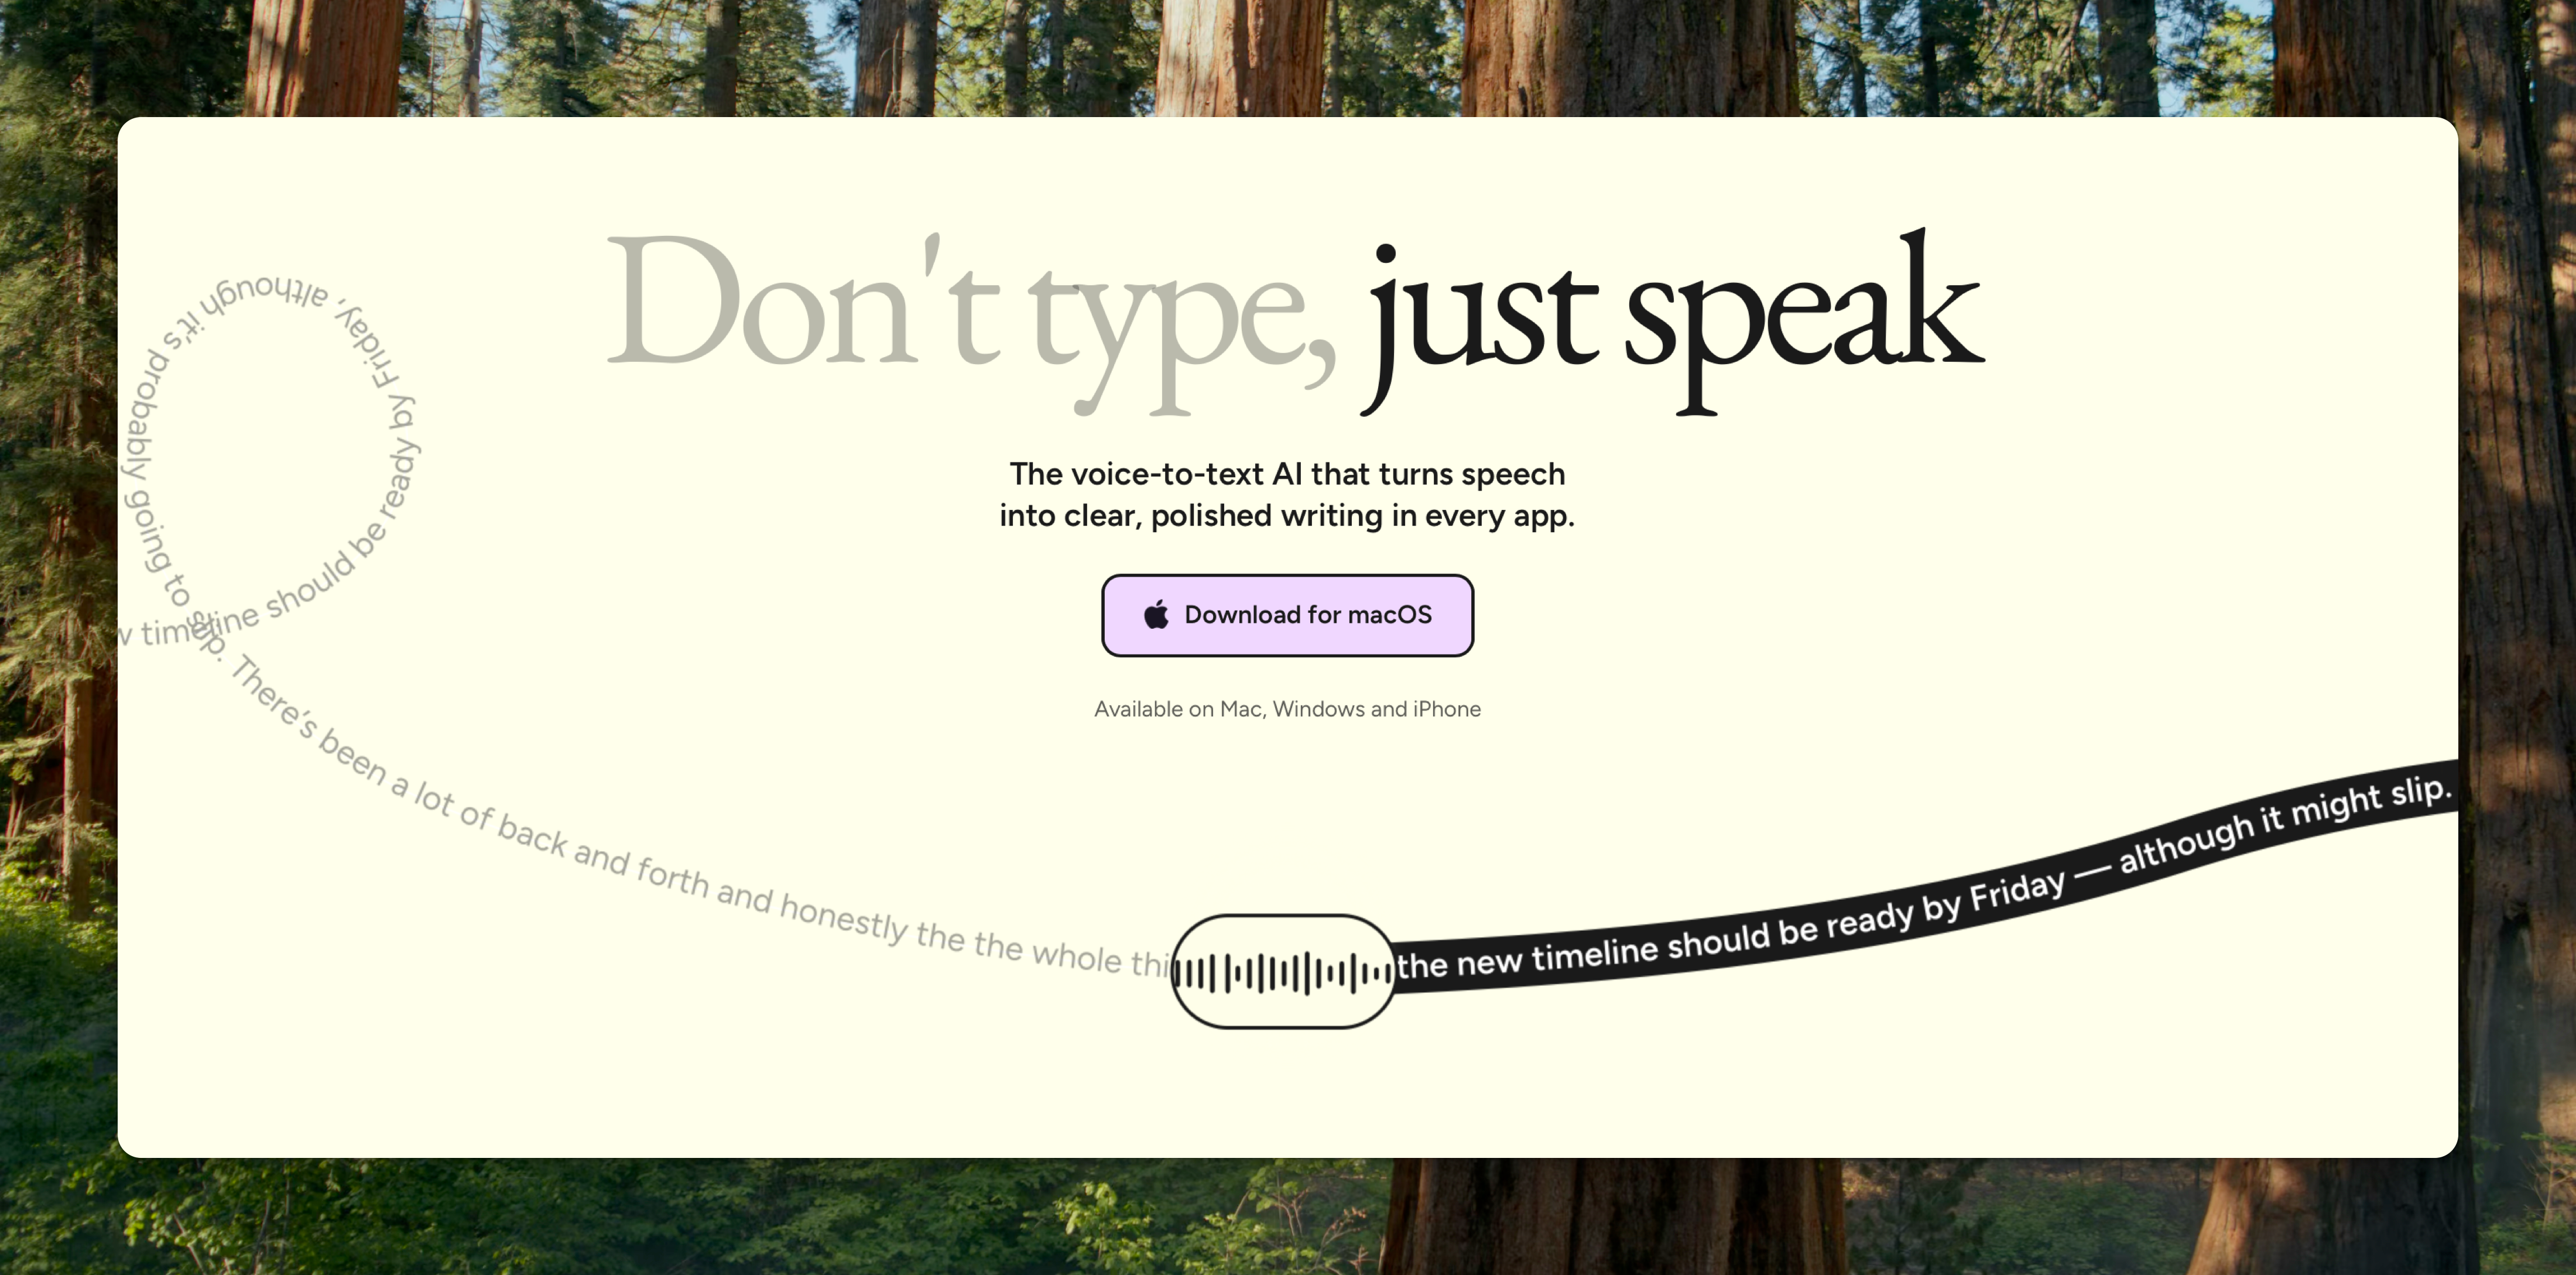Click the Apple logo inside download button
The image size is (2576, 1275).
(x=1156, y=614)
